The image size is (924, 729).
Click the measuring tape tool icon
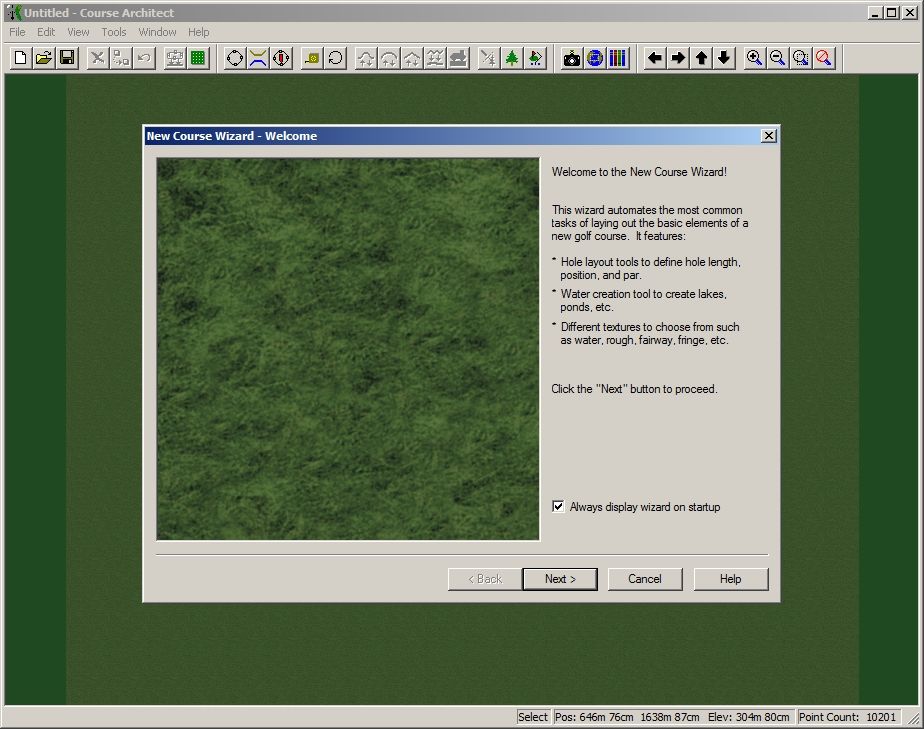tap(312, 58)
